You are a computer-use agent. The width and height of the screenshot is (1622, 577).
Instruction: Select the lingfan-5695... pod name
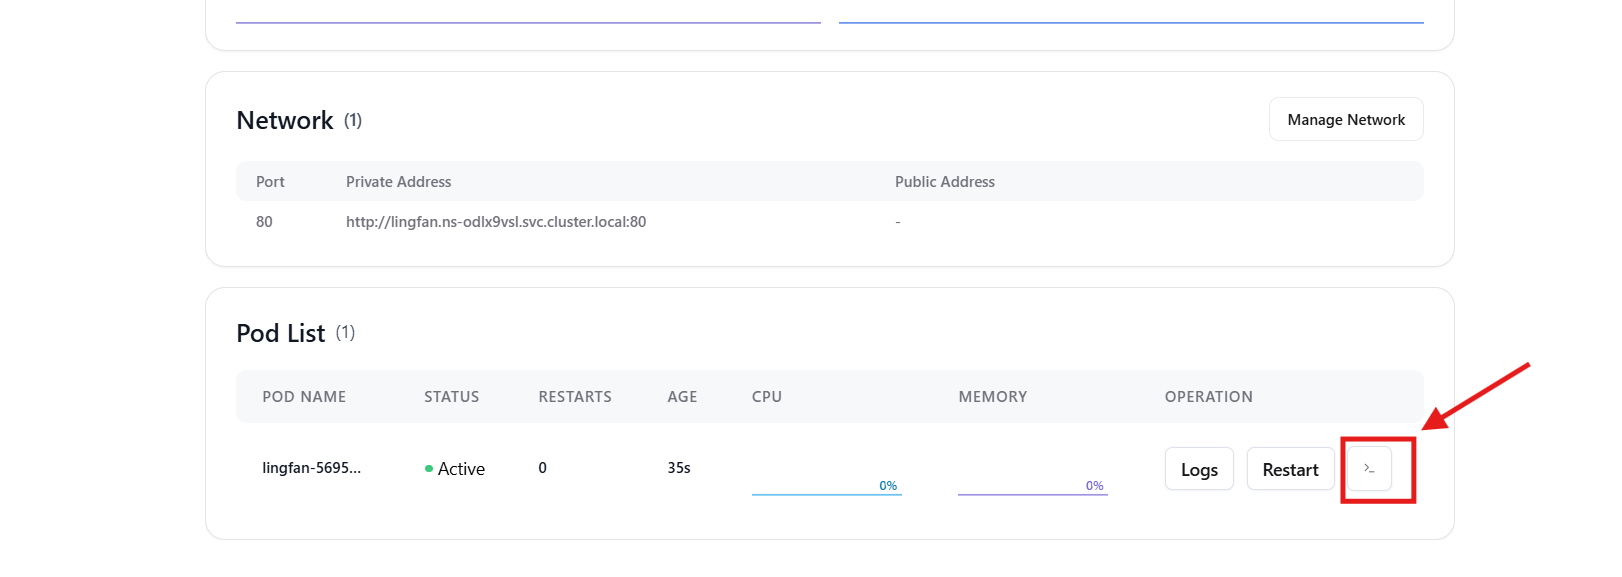[312, 468]
